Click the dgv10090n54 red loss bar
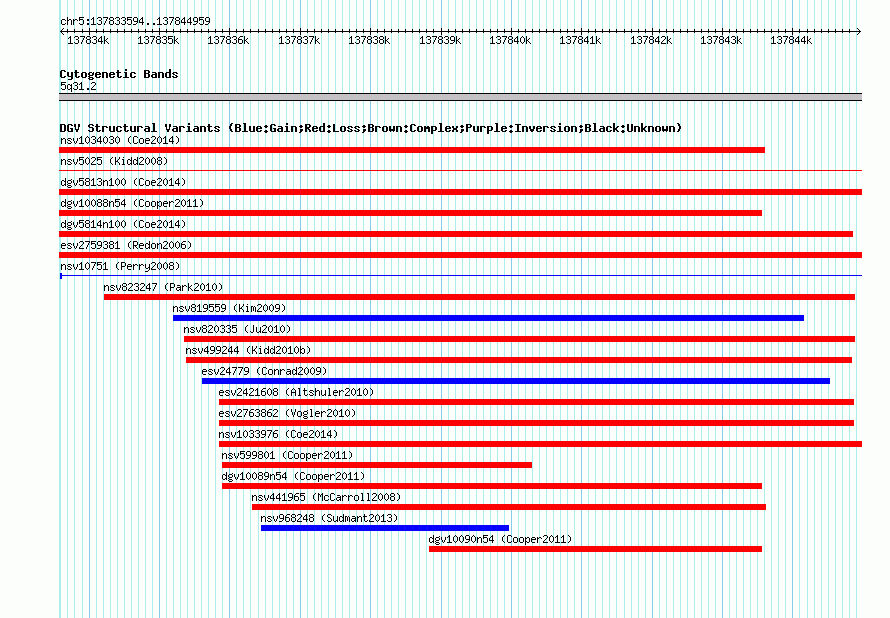Image resolution: width=890 pixels, height=618 pixels. click(595, 549)
